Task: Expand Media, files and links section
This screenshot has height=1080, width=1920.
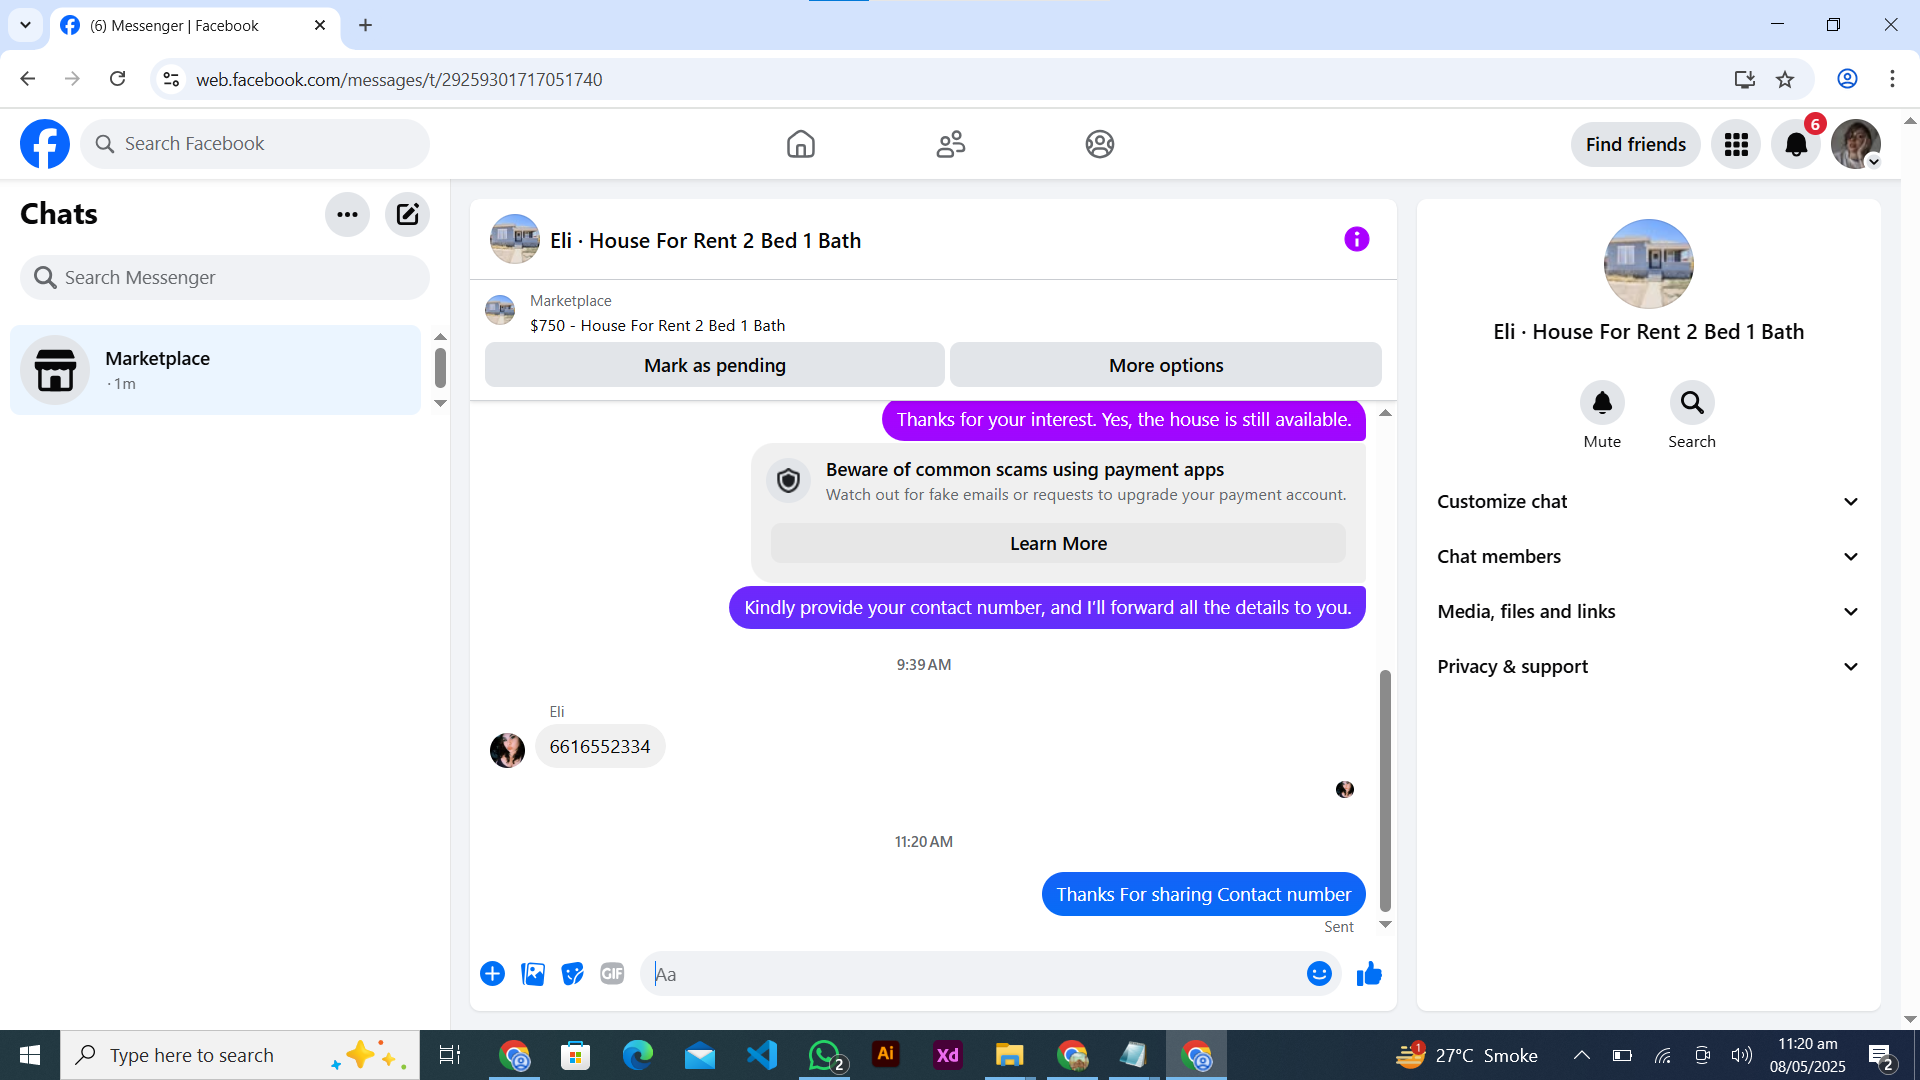Action: tap(1649, 612)
